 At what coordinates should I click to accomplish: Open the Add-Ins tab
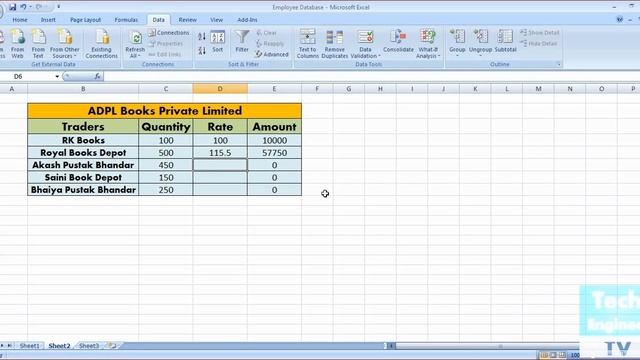(x=247, y=20)
